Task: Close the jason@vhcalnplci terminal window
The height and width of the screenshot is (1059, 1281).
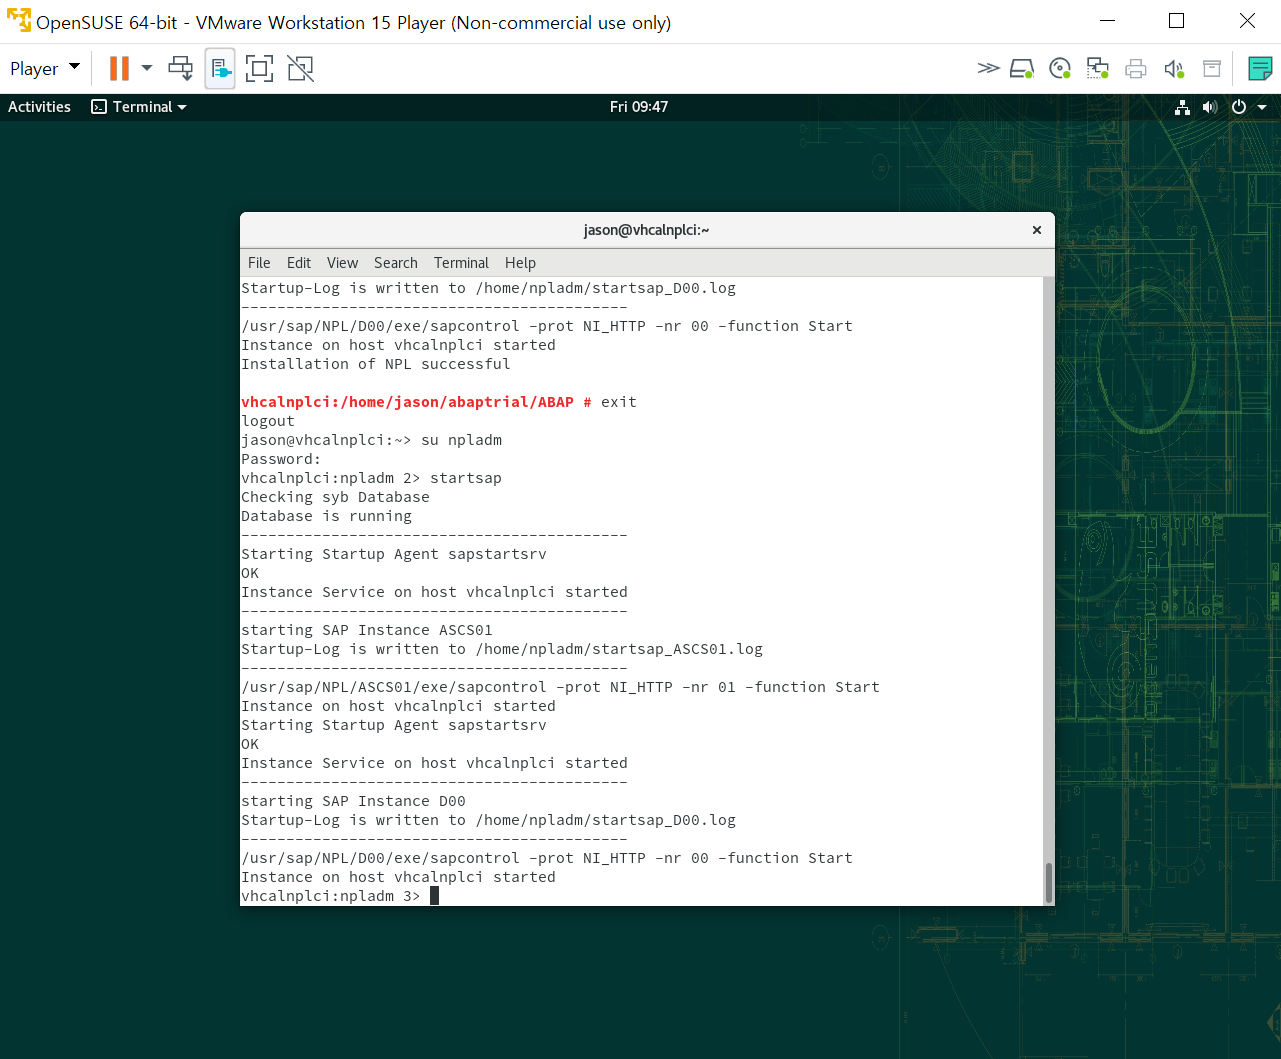Action: (x=1037, y=230)
